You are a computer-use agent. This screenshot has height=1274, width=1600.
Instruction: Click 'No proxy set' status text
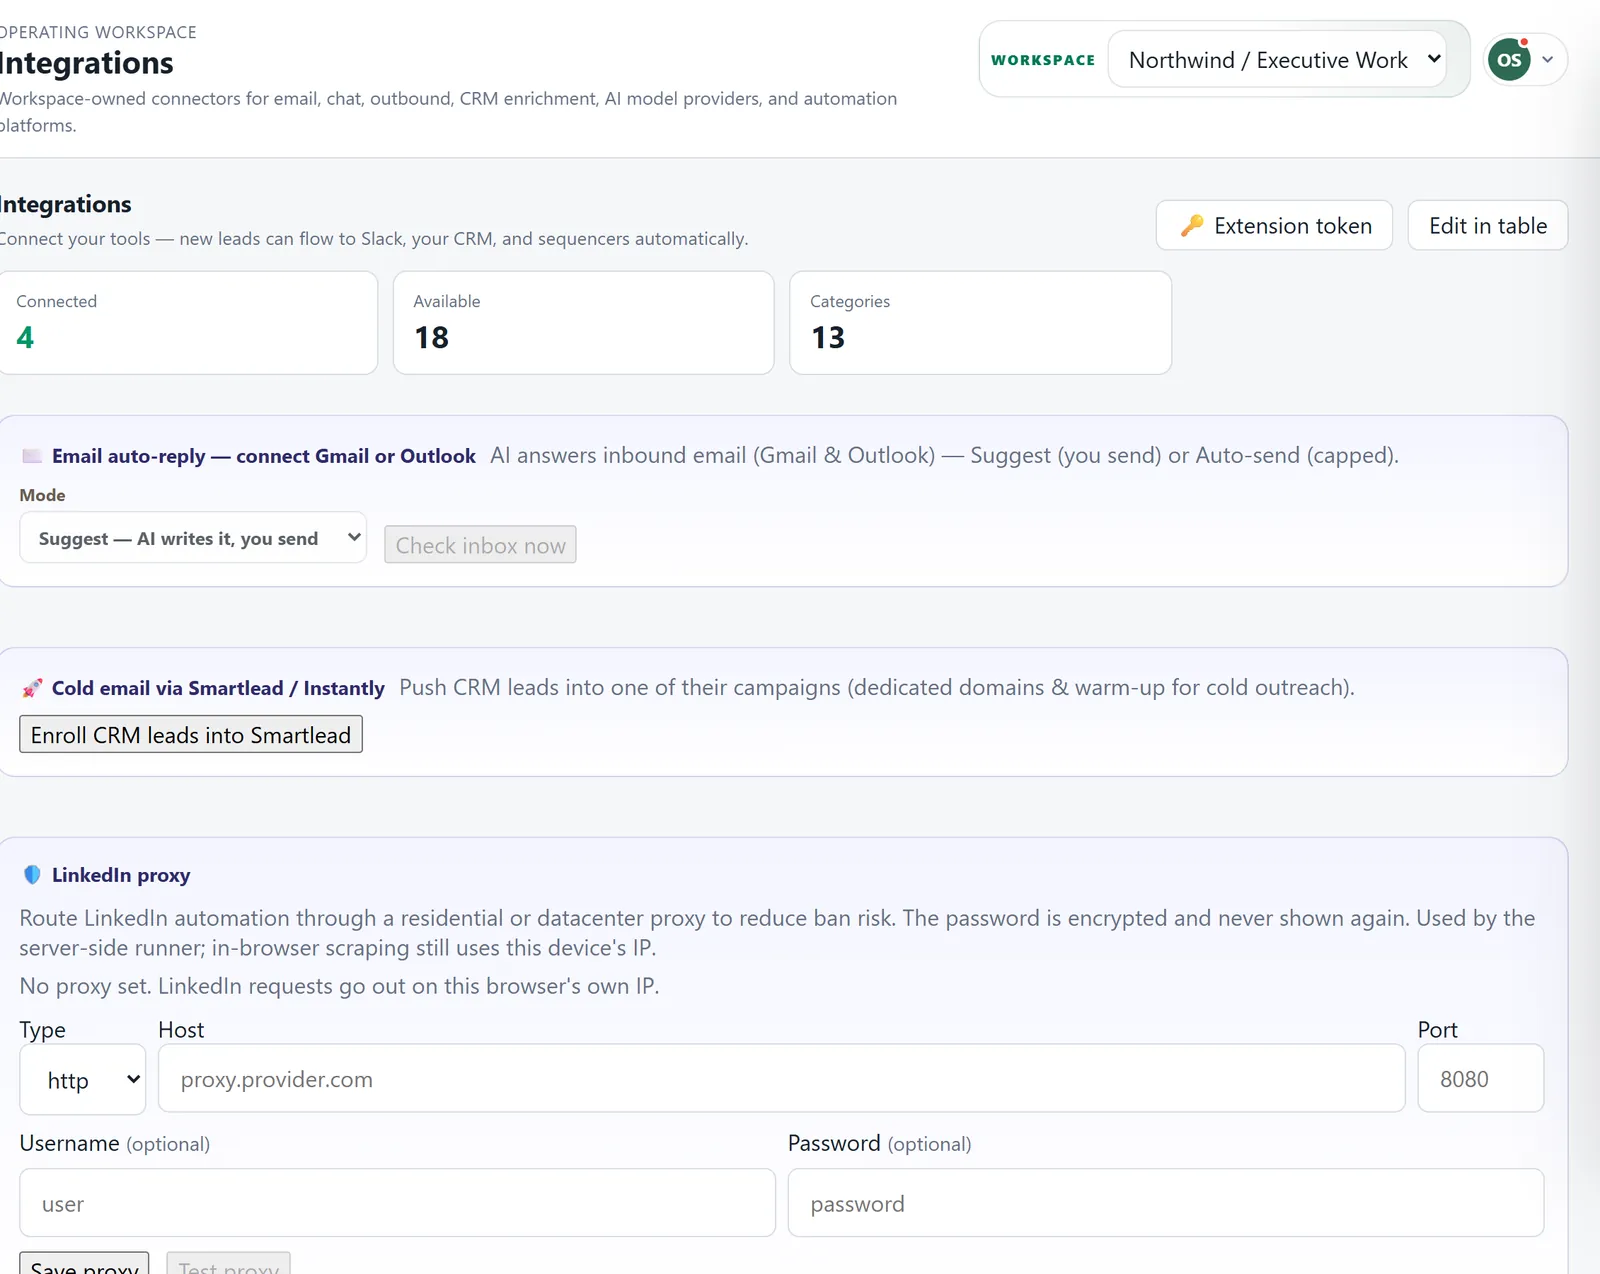click(339, 986)
